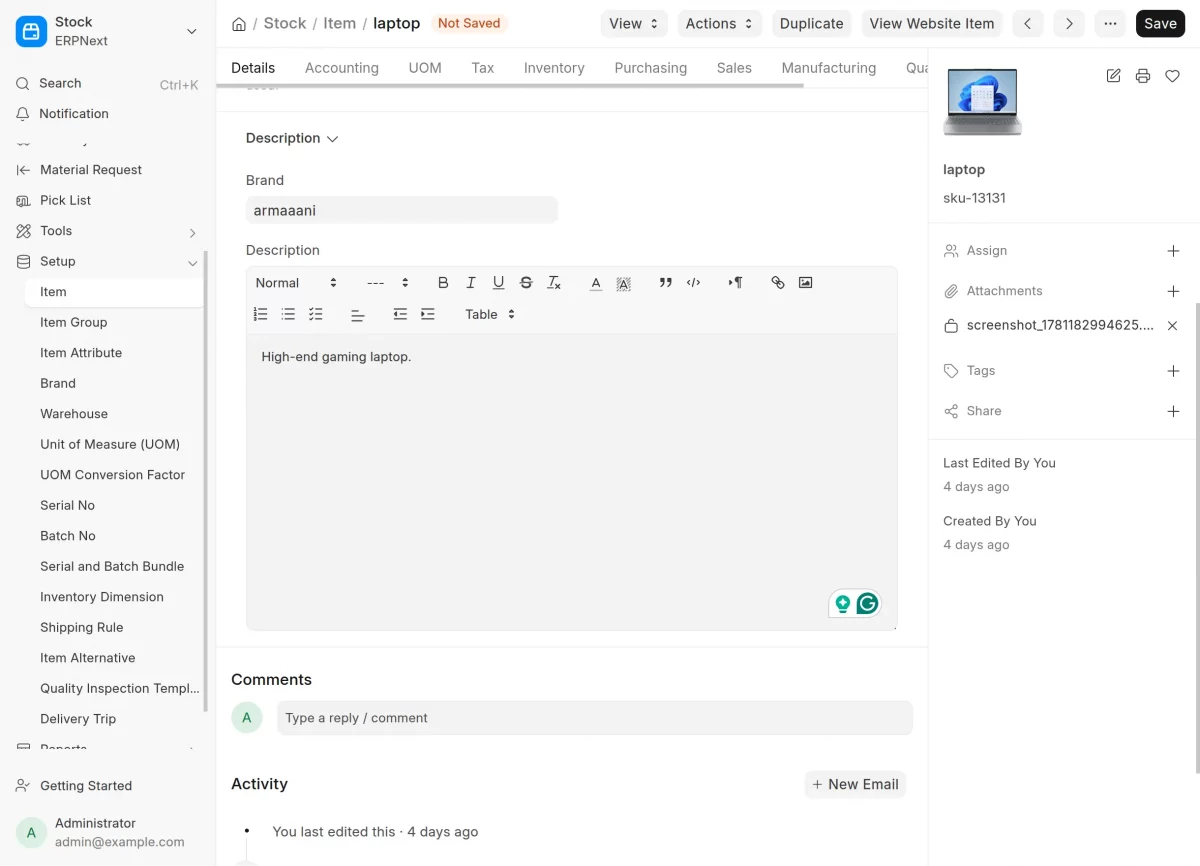1200x866 pixels.
Task: Underline text in description editor
Action: 498,283
